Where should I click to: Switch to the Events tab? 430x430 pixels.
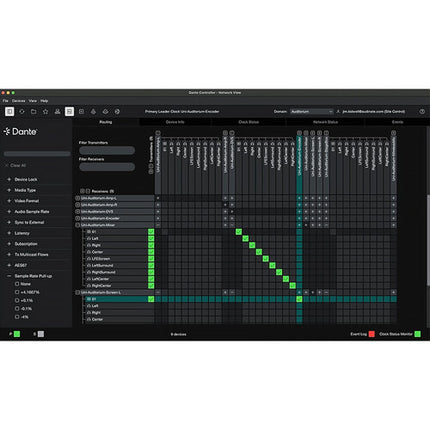pos(397,122)
